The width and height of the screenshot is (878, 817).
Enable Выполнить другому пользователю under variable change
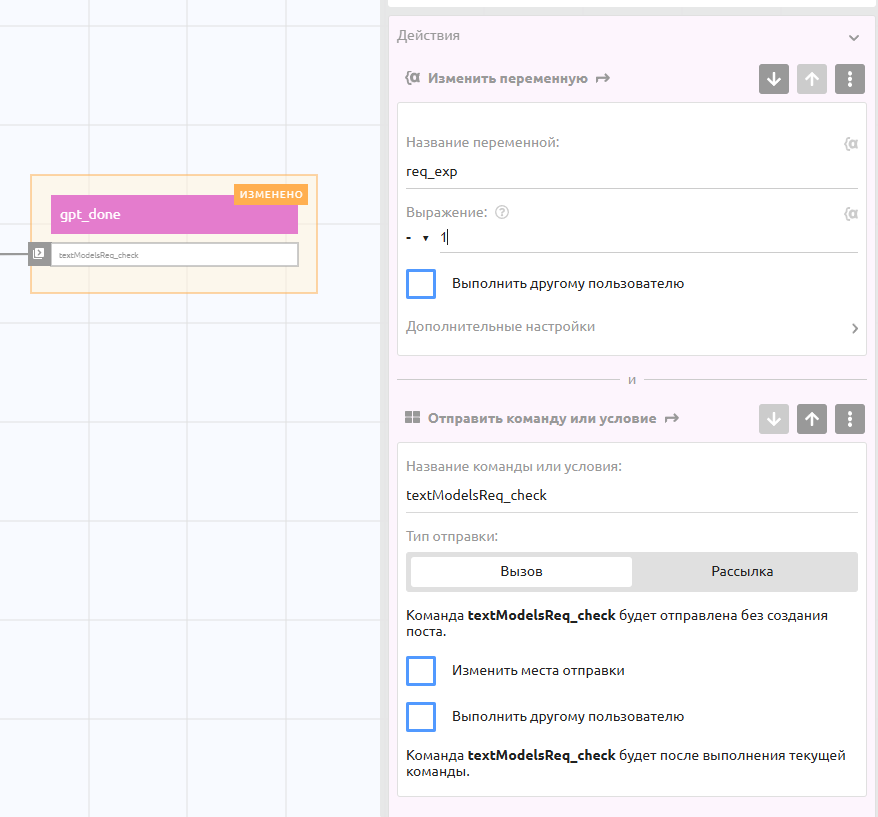[421, 284]
